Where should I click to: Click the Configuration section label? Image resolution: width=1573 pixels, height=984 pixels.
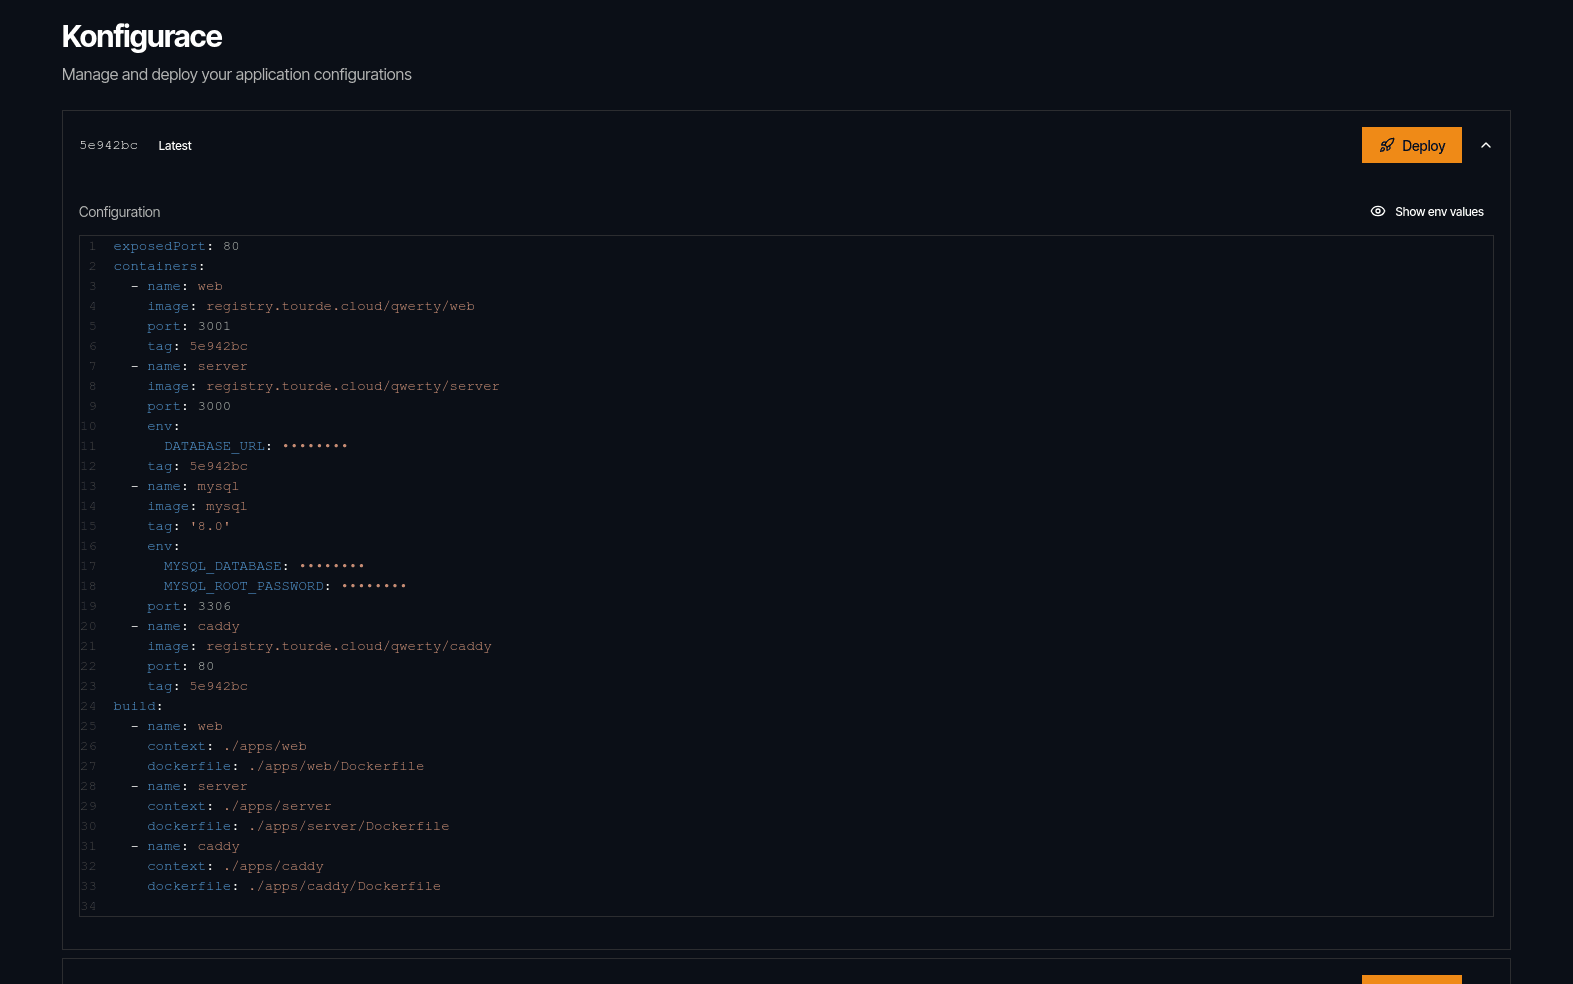(119, 212)
